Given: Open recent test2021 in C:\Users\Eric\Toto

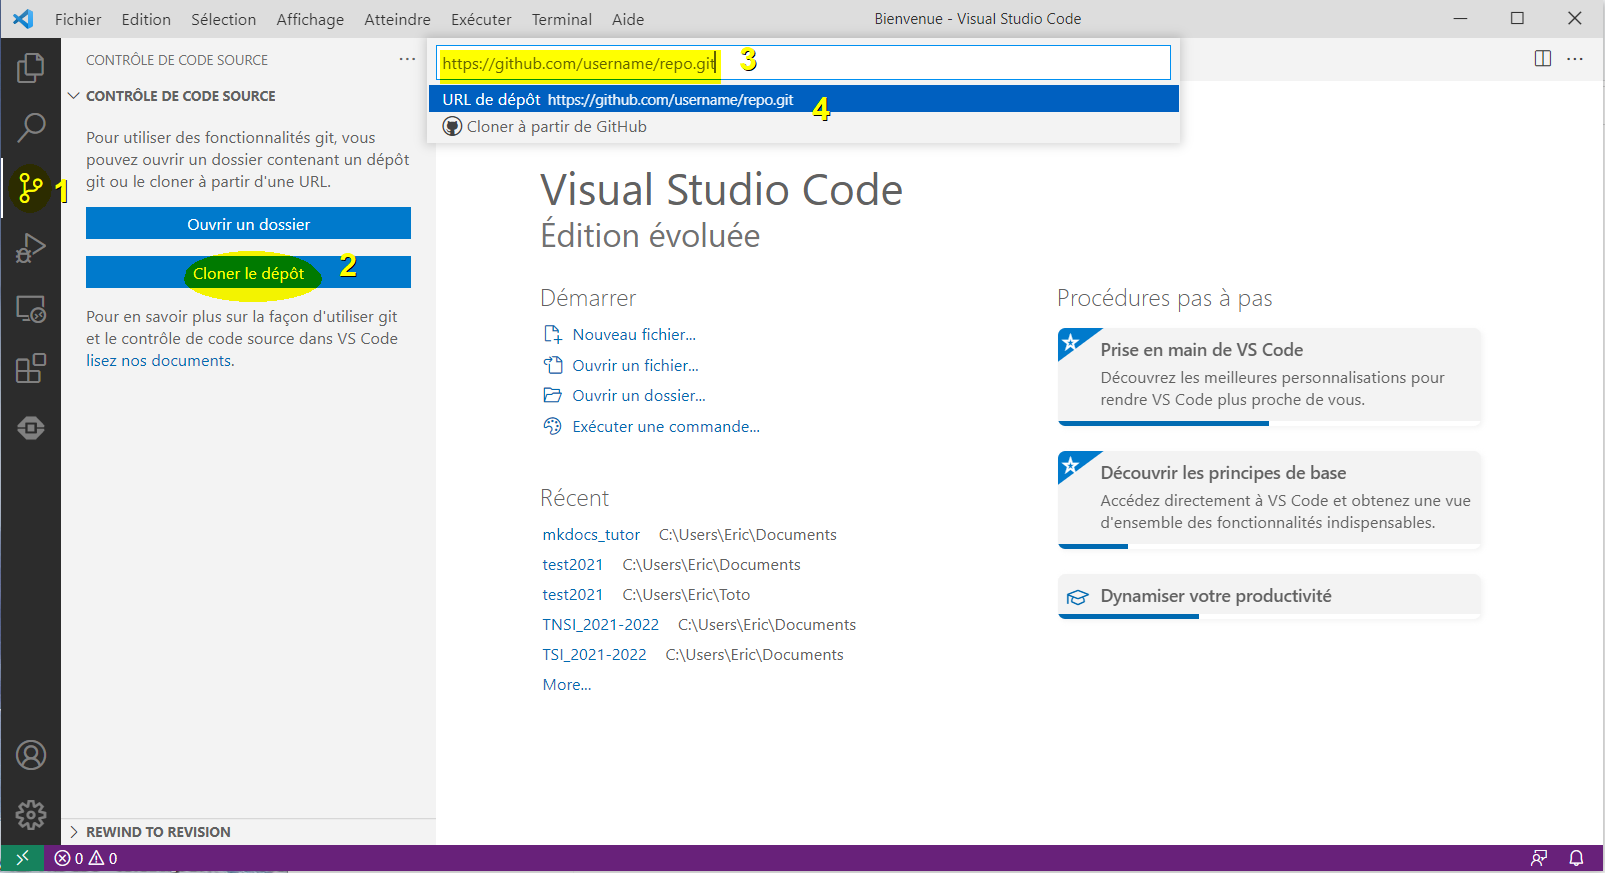Looking at the screenshot, I should [573, 595].
